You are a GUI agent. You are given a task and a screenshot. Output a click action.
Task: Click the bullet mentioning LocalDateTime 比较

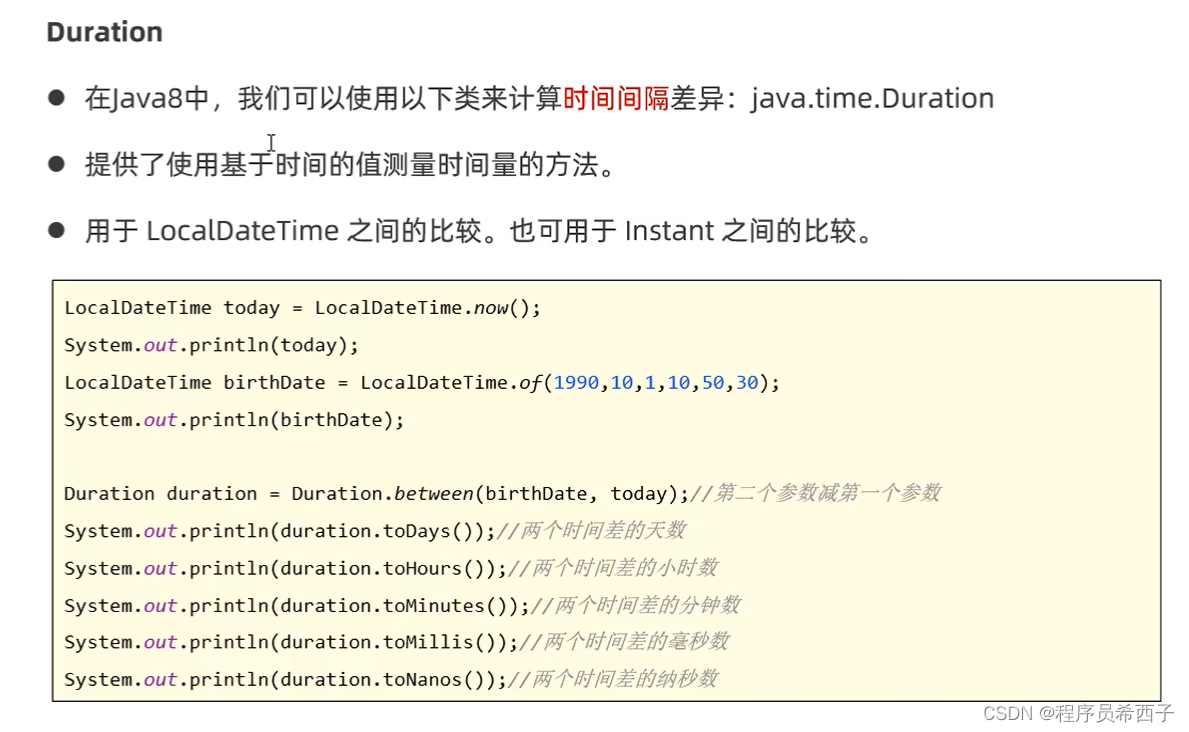(400, 230)
